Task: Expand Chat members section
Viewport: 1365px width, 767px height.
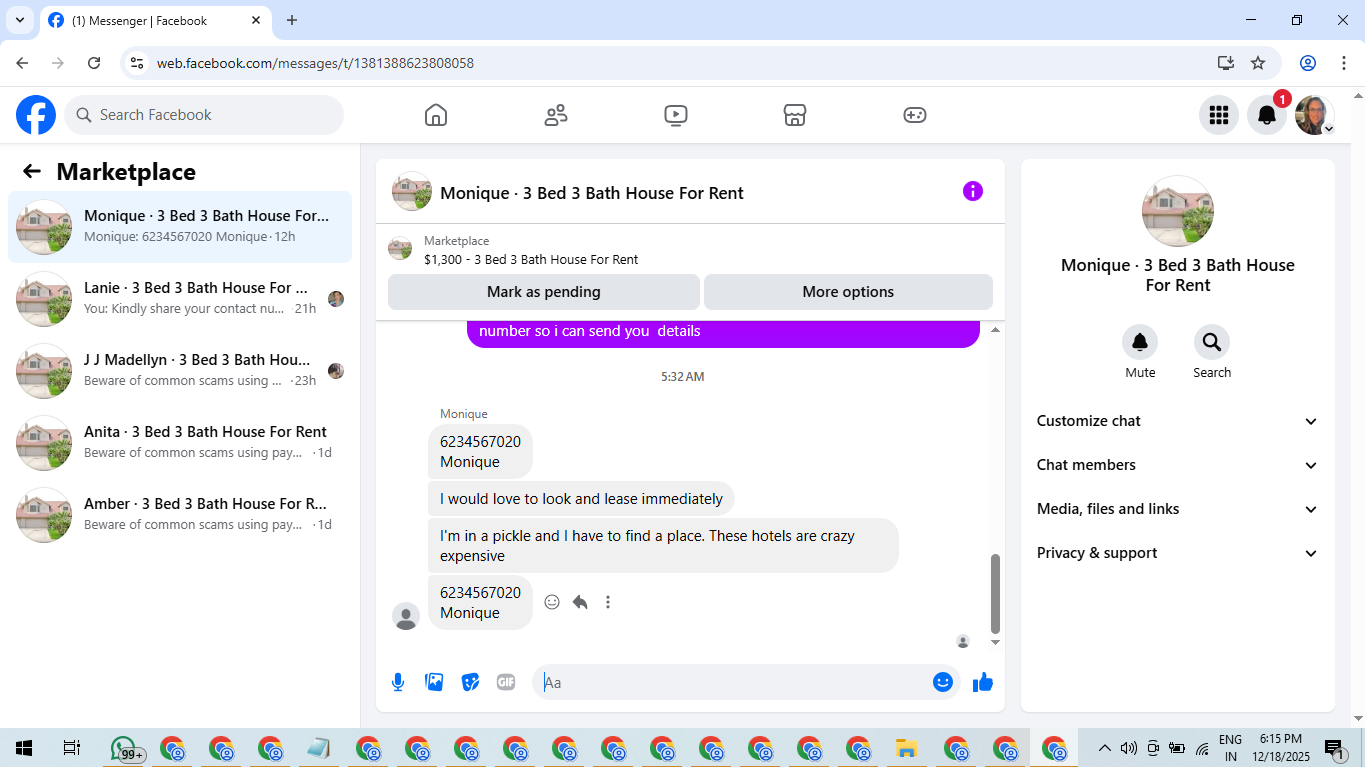Action: [1178, 465]
